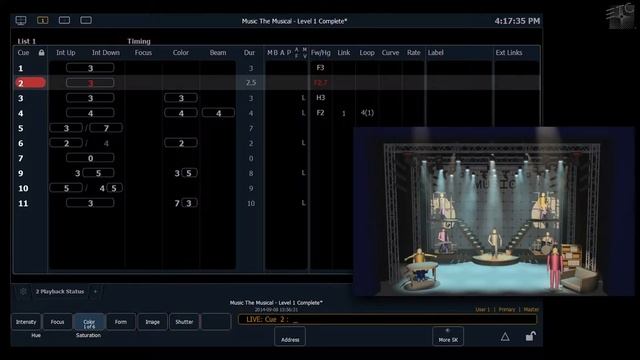Click the blank parameter category button
640x360 pixels.
tap(216, 322)
